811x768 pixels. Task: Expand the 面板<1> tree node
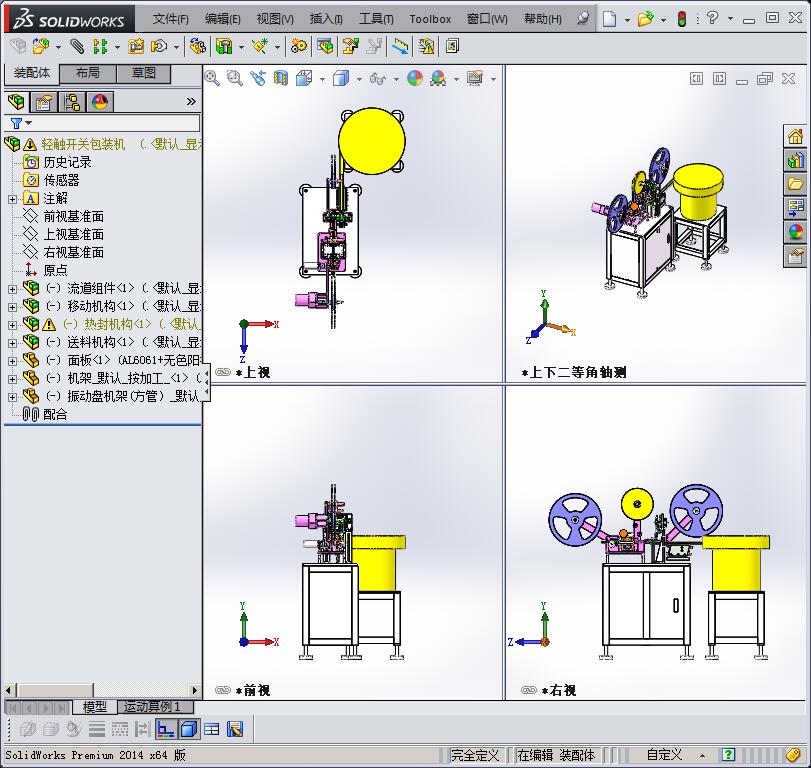tap(12, 361)
